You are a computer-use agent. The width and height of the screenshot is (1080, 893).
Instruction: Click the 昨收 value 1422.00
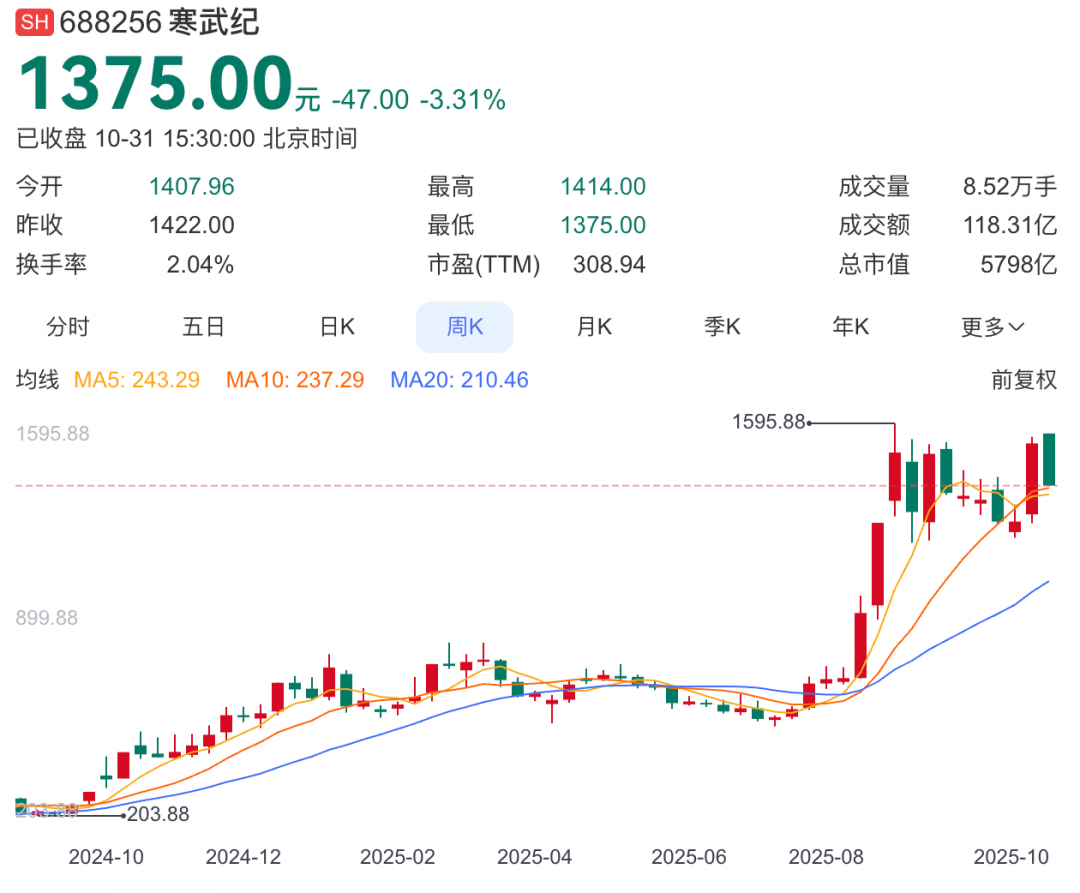click(191, 225)
